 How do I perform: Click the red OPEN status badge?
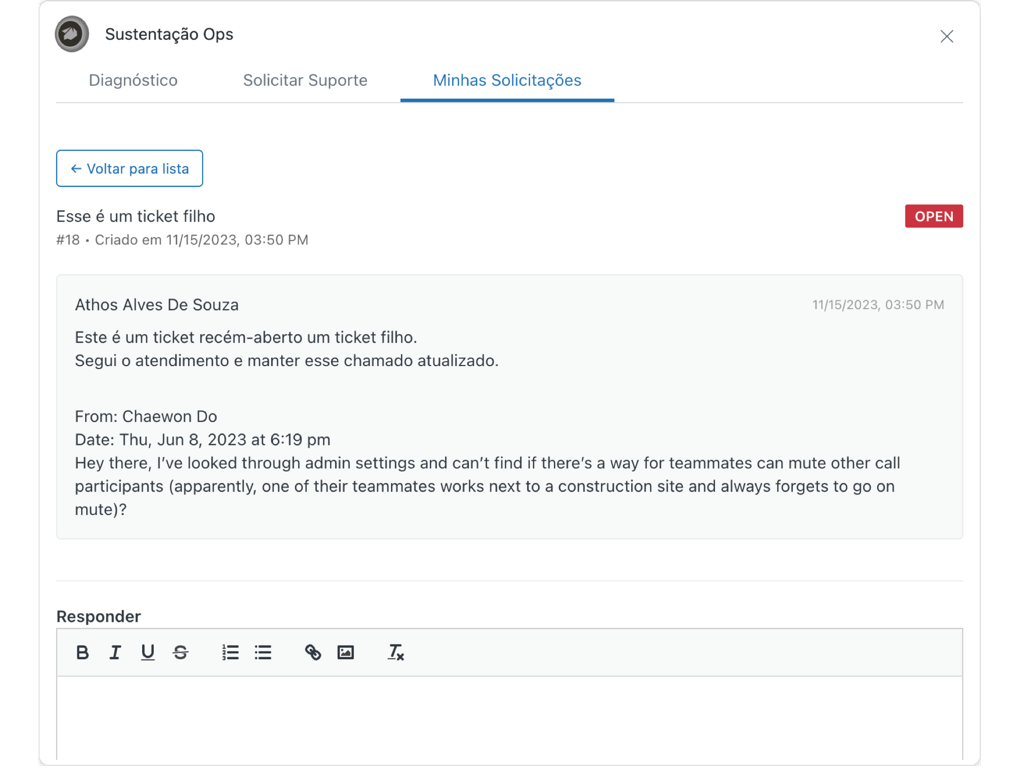[x=933, y=217]
